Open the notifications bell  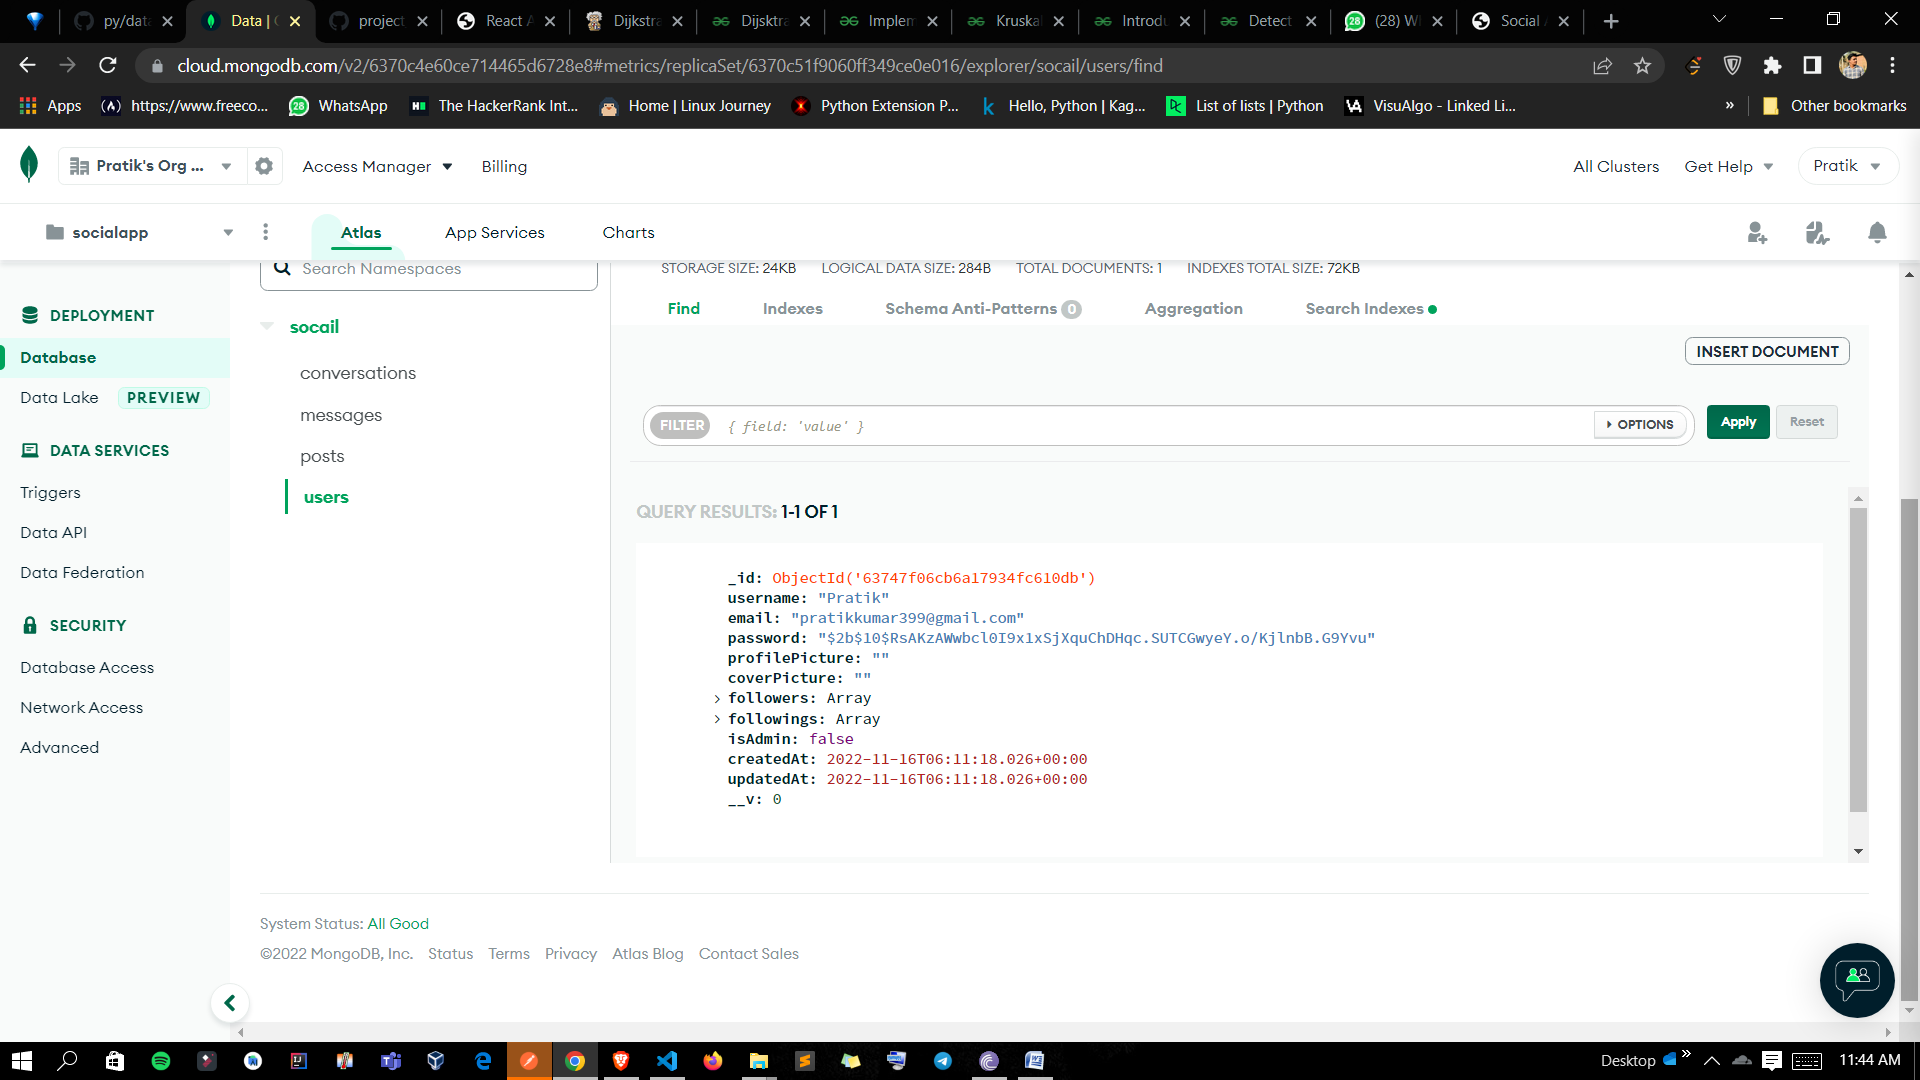tap(1877, 232)
